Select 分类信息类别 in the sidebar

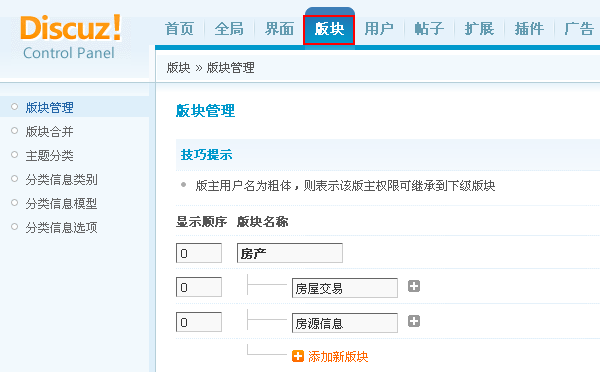tap(61, 179)
